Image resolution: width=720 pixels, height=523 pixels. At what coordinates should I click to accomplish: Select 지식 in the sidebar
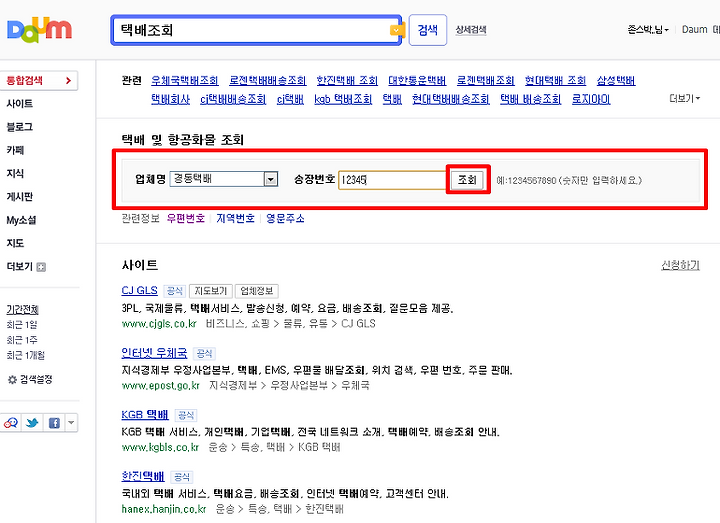(15, 174)
